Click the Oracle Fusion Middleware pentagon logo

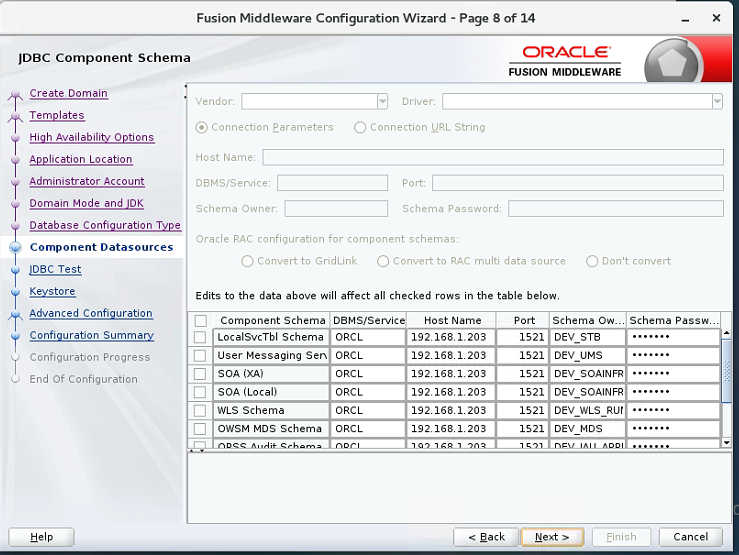[x=672, y=62]
